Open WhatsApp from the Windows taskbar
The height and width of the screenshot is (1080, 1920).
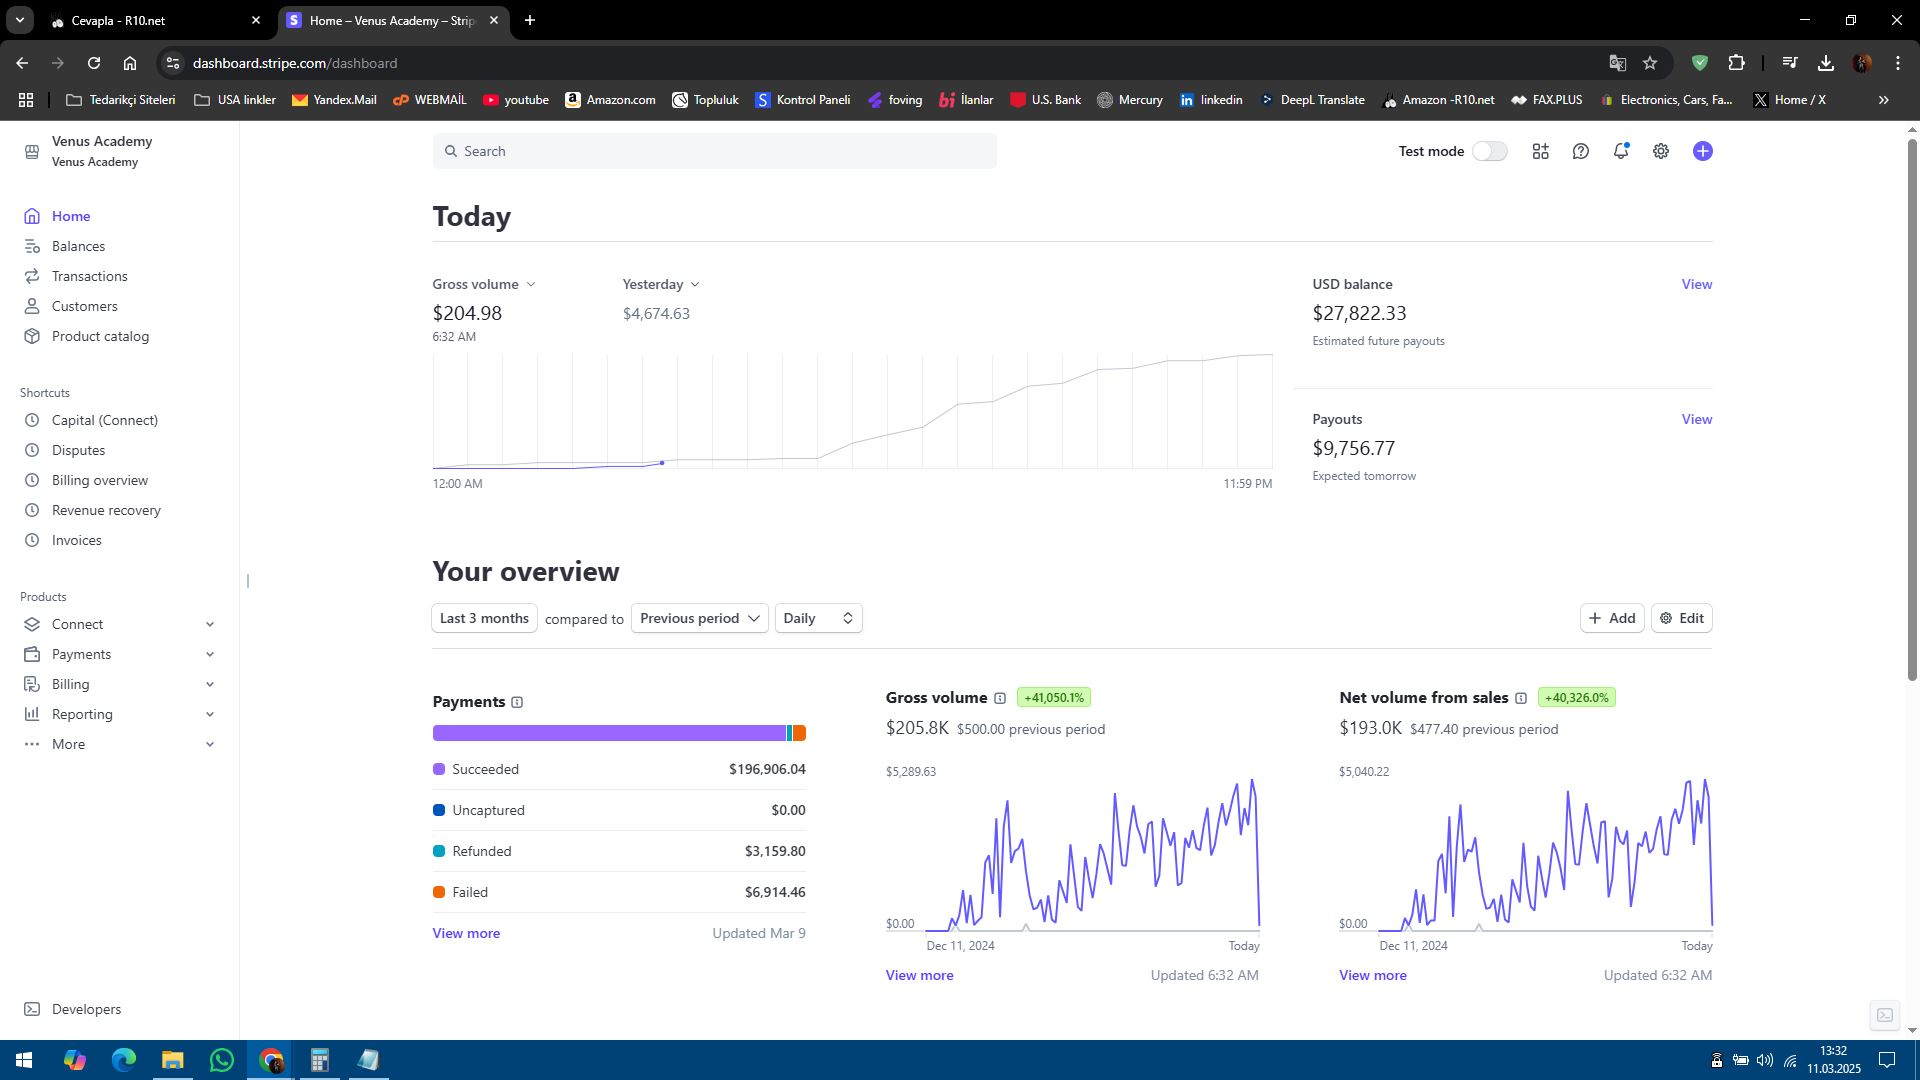tap(221, 1060)
